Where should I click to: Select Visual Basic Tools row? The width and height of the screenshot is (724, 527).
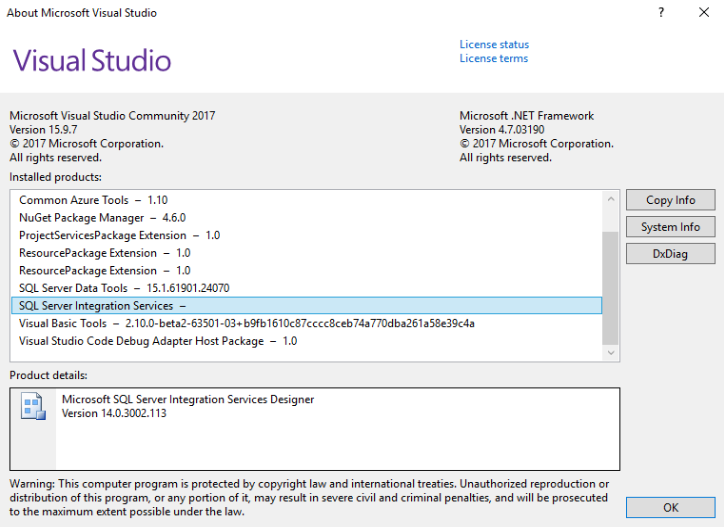pyautogui.click(x=307, y=323)
